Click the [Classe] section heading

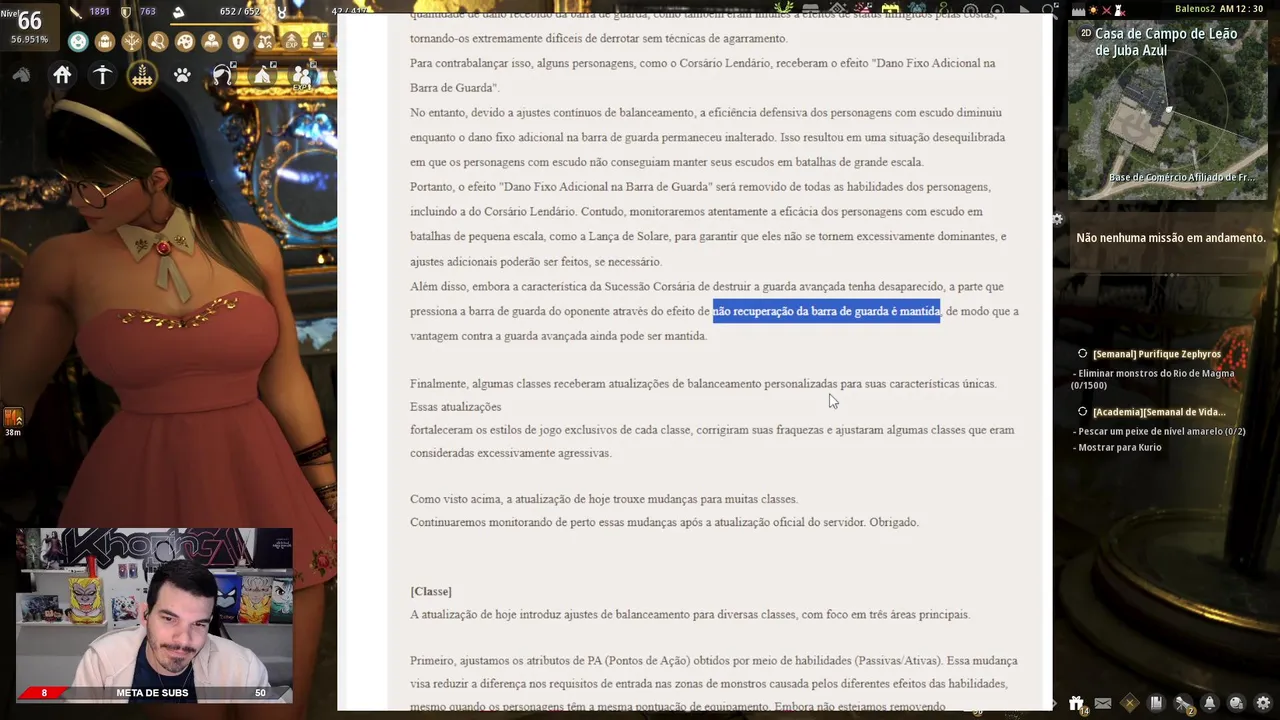pos(431,591)
